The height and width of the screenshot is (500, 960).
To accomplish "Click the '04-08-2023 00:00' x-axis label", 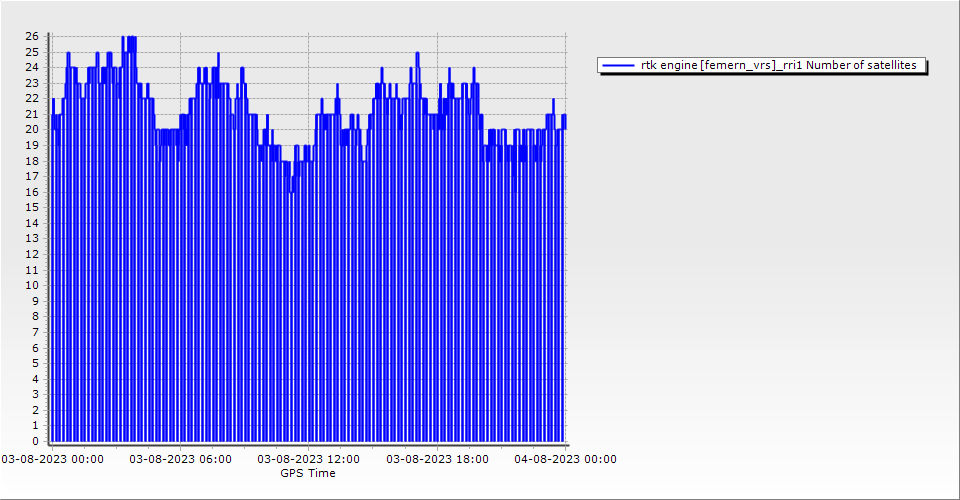I will pos(565,459).
